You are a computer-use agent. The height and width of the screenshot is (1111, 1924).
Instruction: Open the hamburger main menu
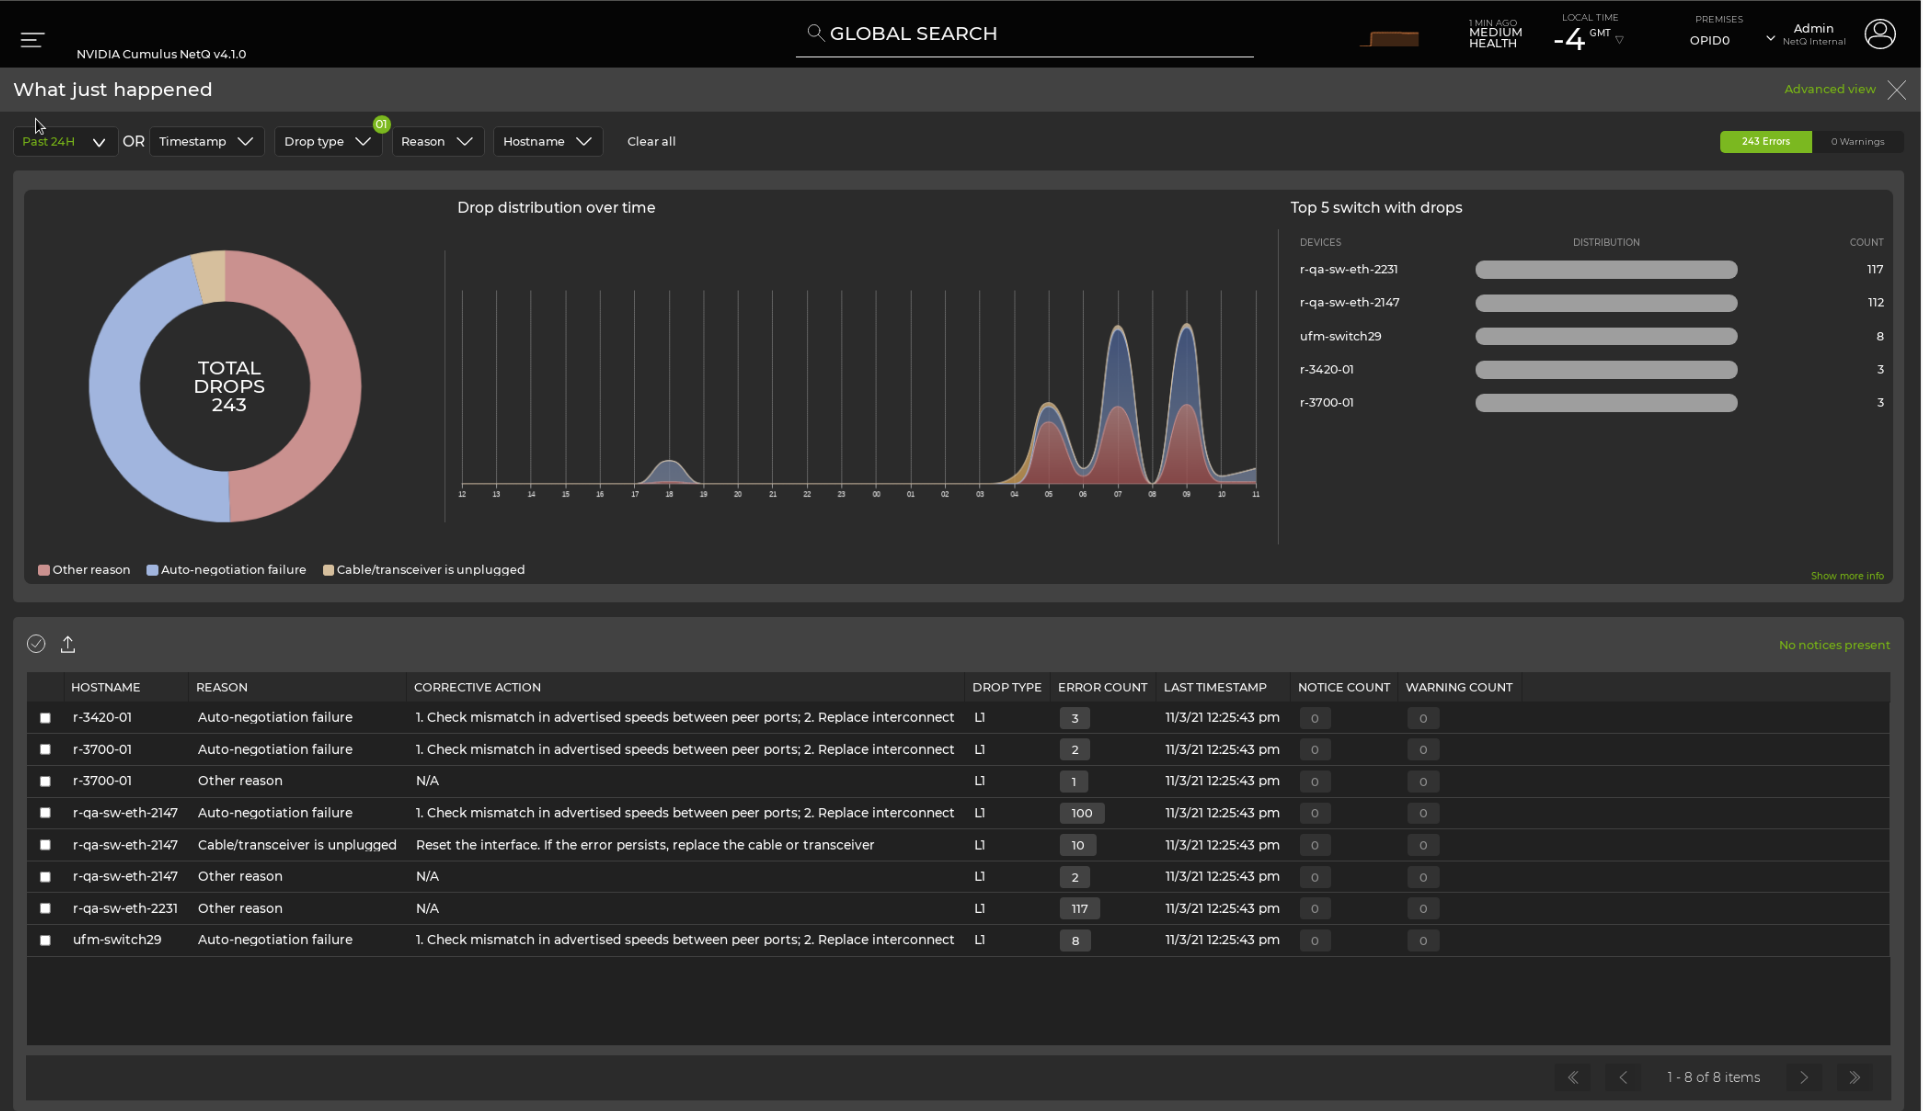(x=32, y=39)
